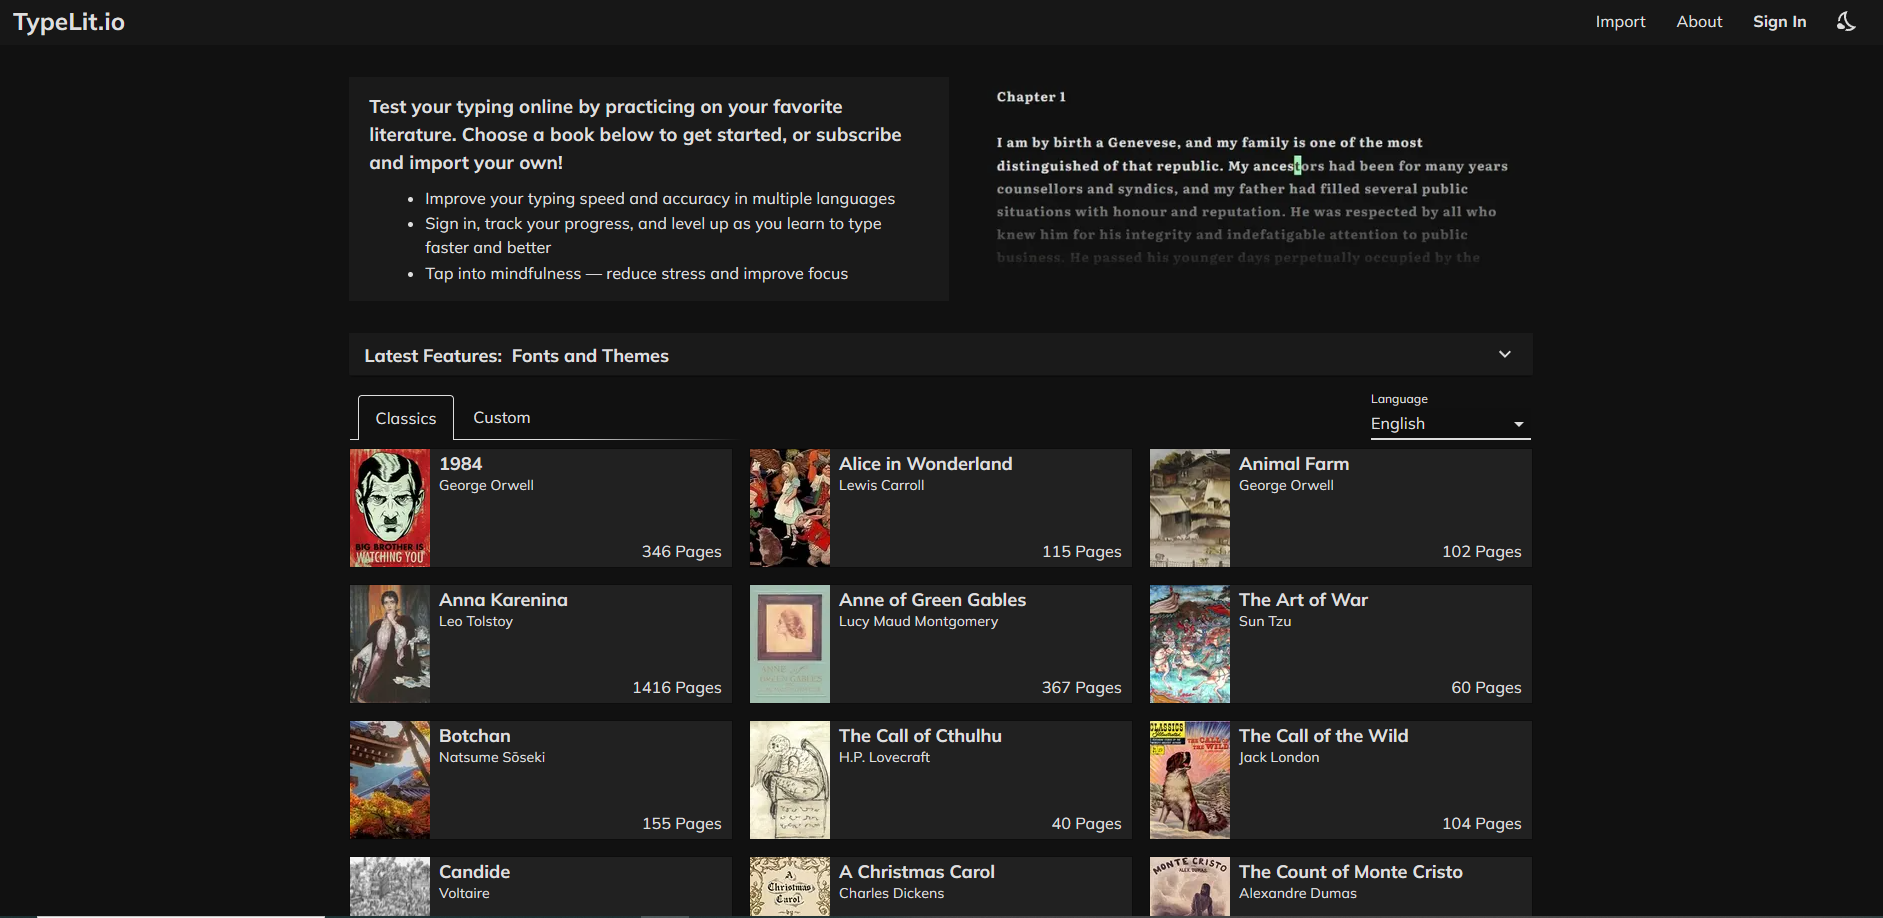
Task: Click The Call of Cthulhu cover image
Action: click(790, 780)
